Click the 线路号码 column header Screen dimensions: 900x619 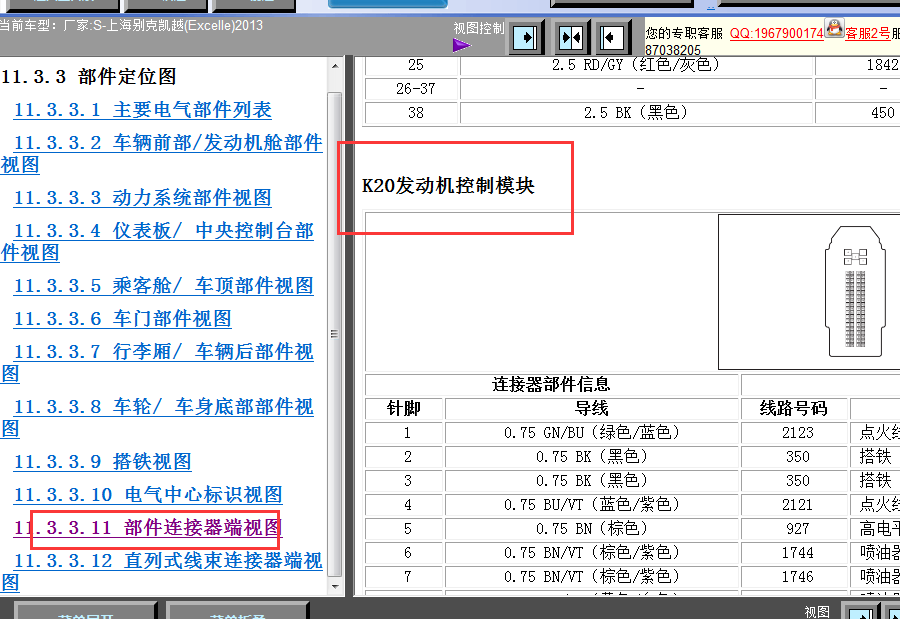pos(793,409)
